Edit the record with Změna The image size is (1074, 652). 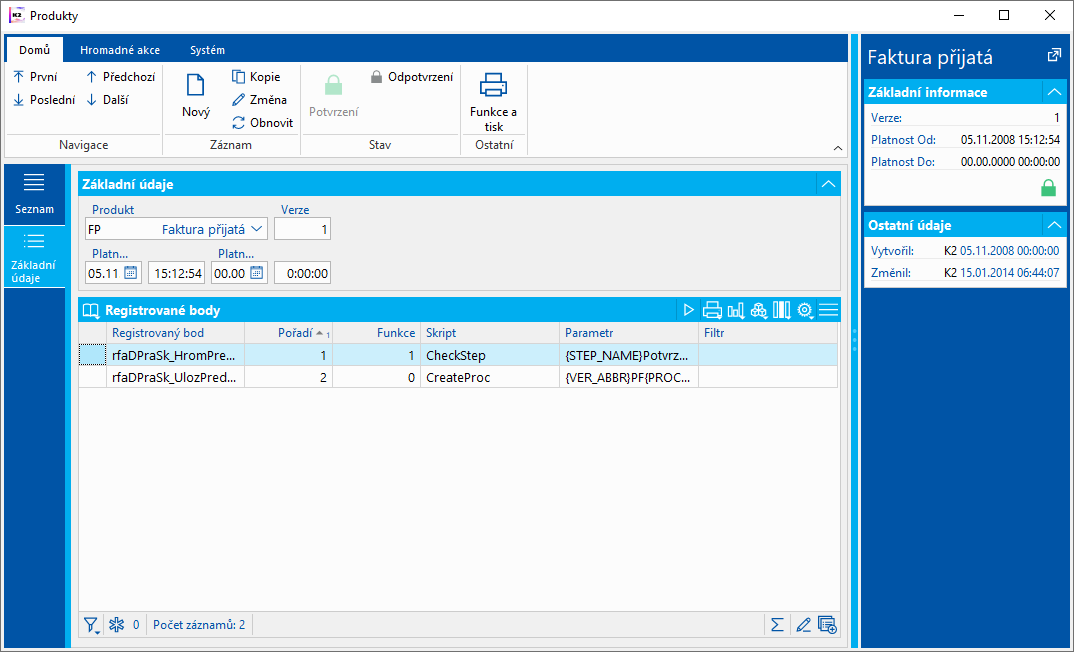[260, 100]
